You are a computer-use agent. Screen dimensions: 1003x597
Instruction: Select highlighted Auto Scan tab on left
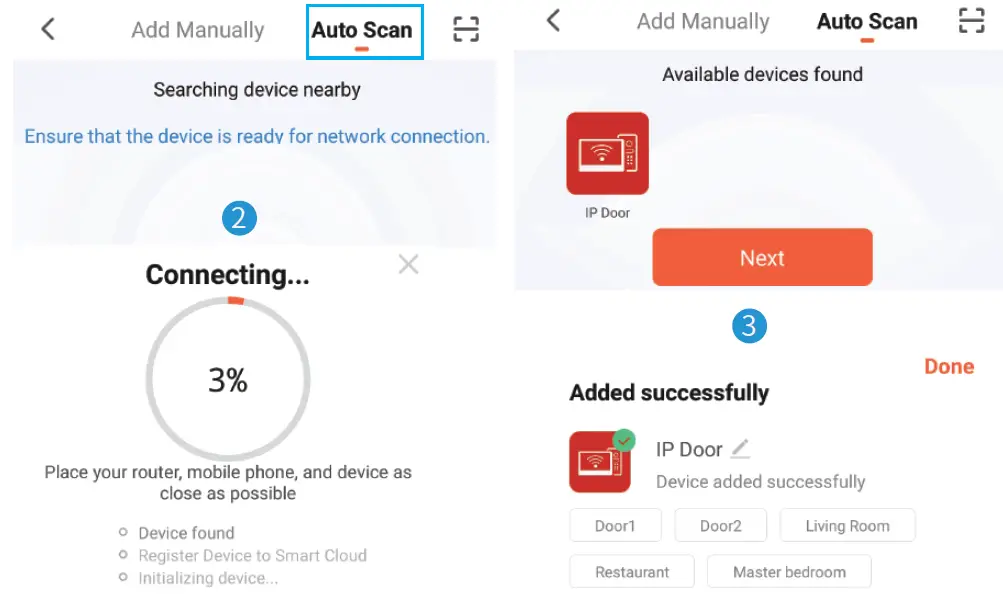pyautogui.click(x=362, y=30)
